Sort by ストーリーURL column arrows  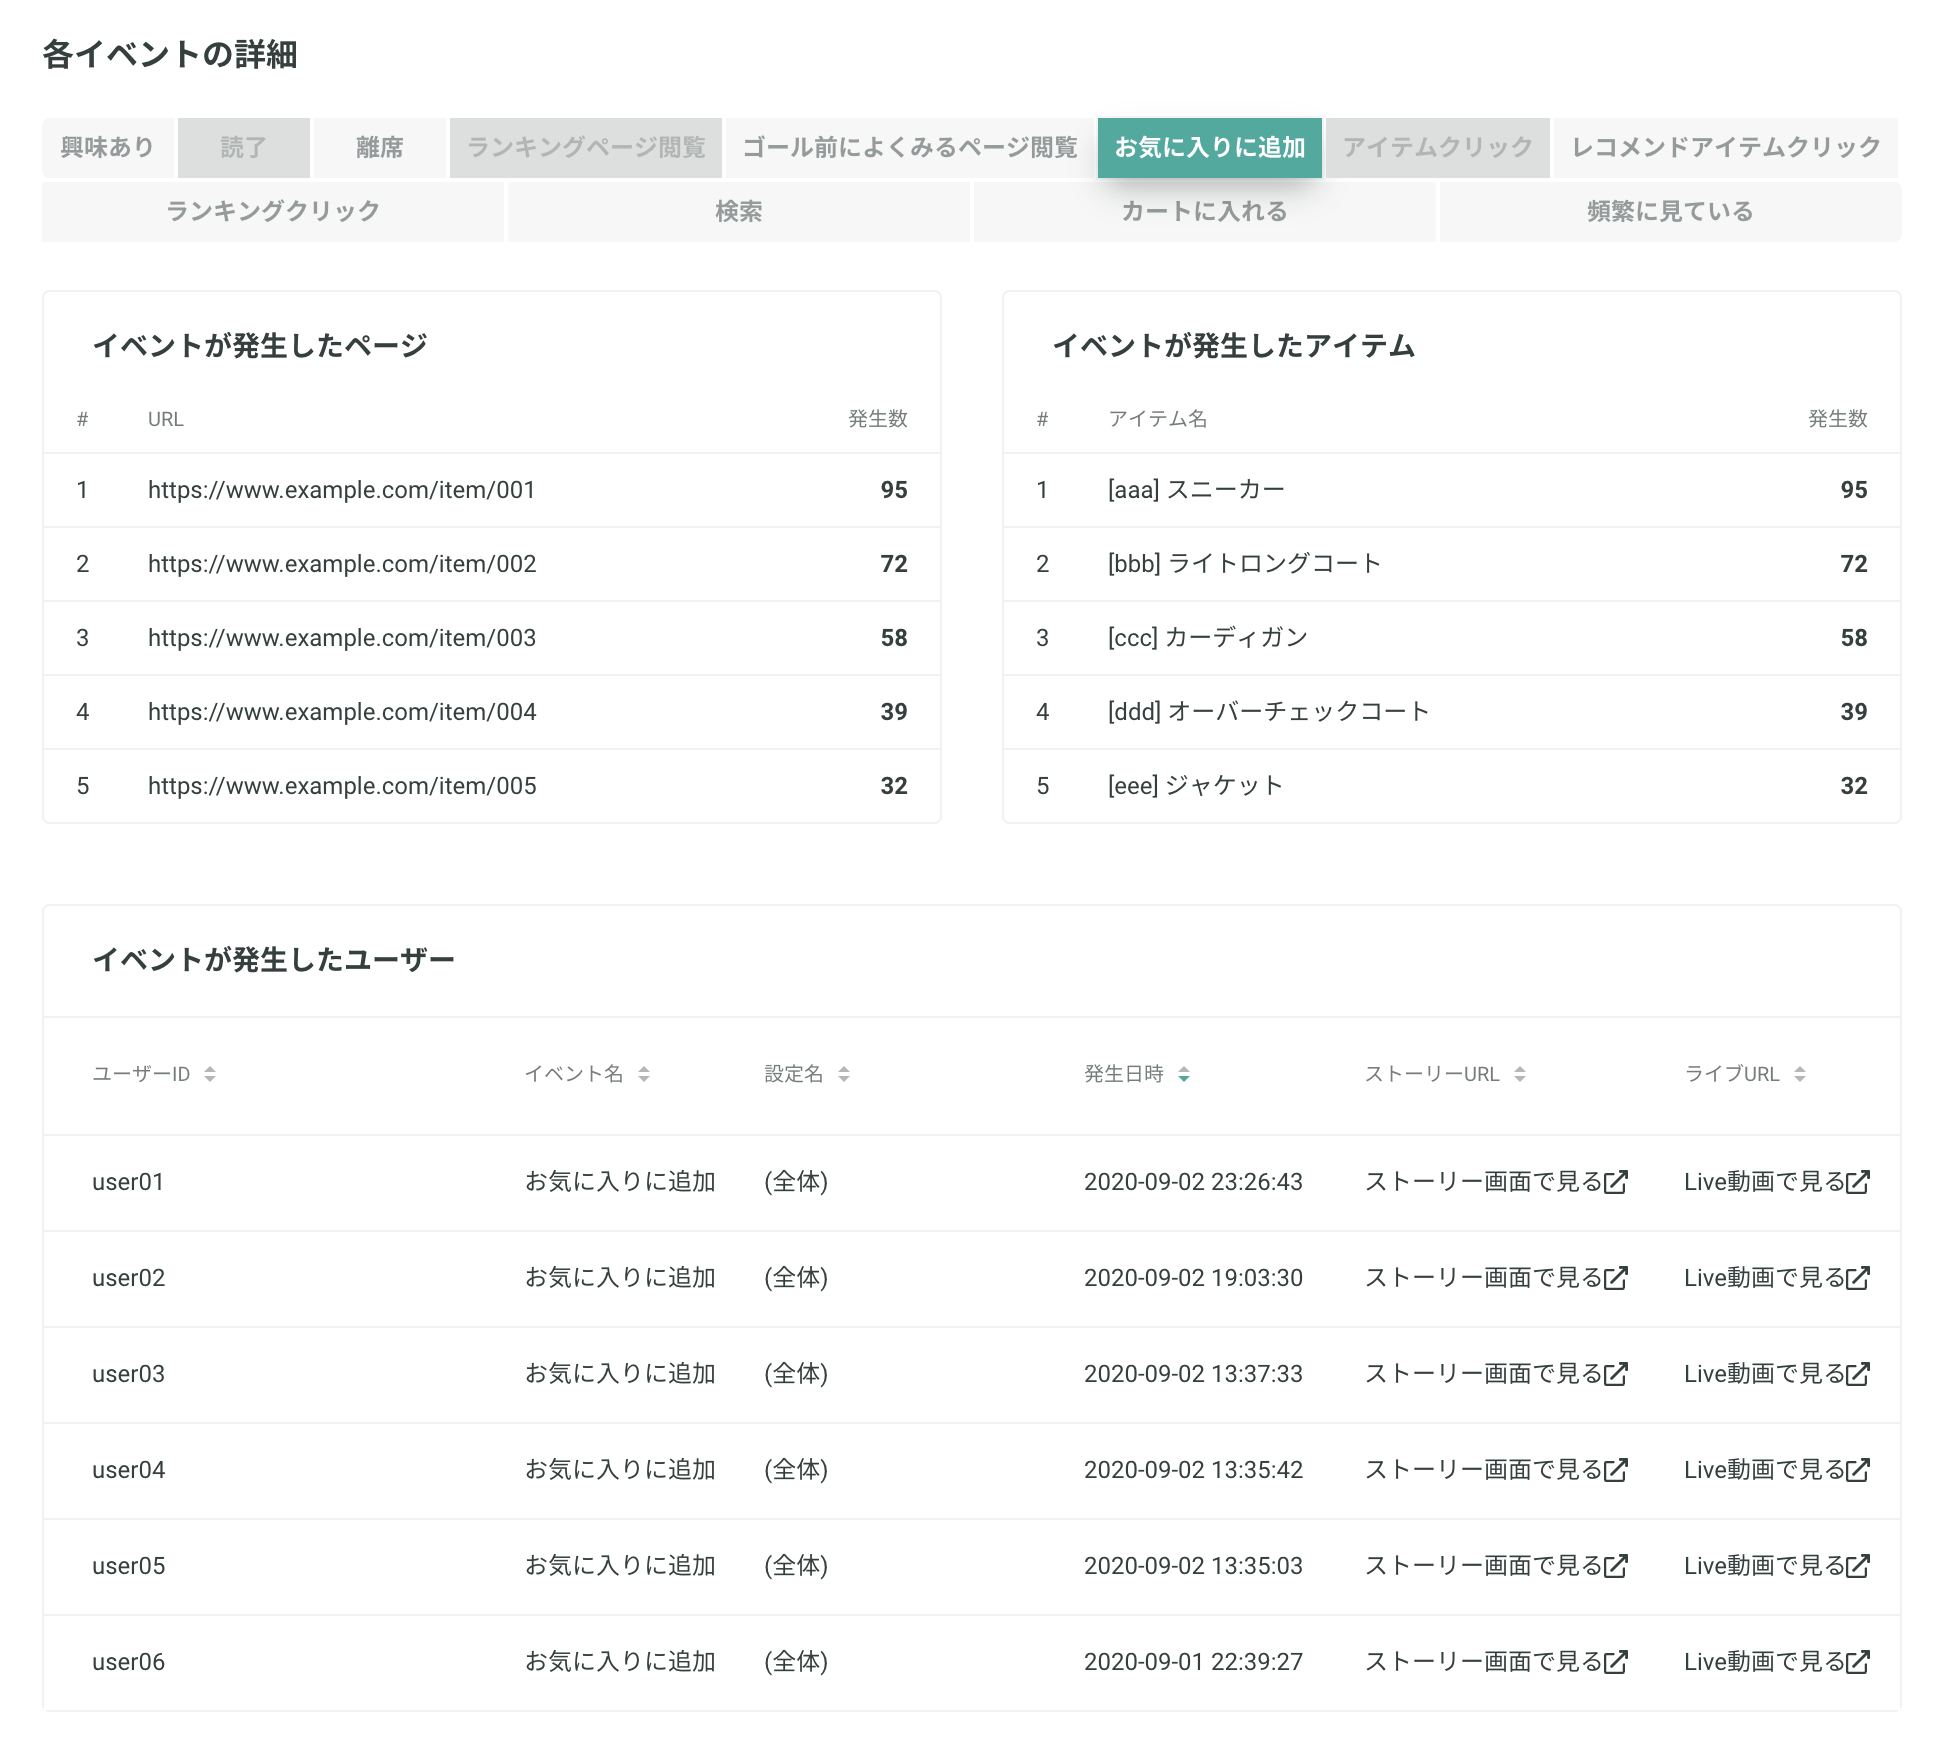tap(1520, 1074)
